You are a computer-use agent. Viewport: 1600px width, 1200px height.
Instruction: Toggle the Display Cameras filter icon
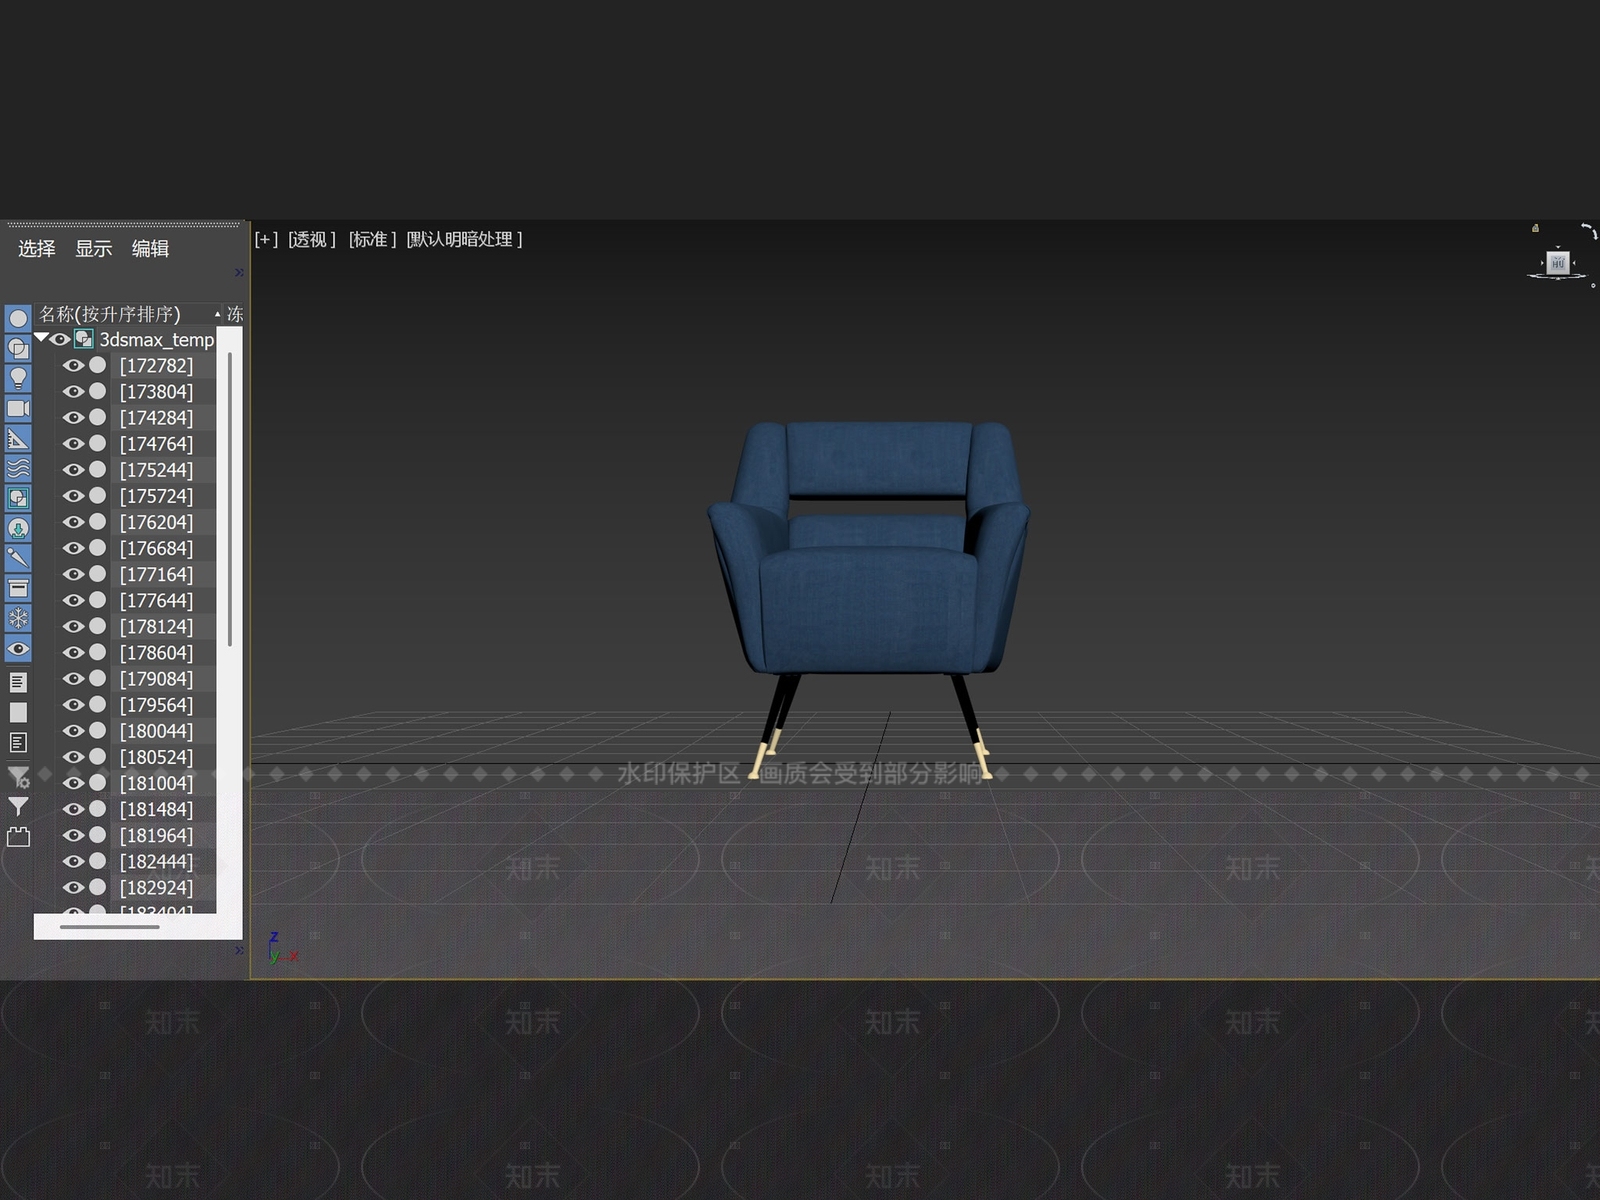(18, 409)
